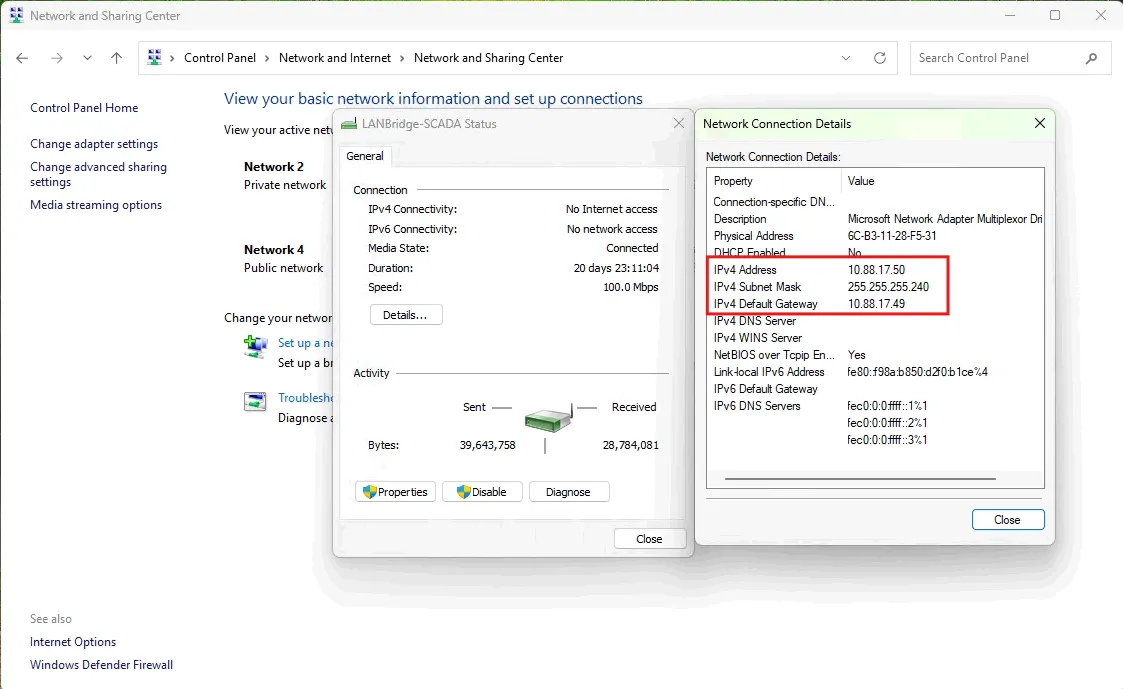
Task: Close Network Connection Details with X
Action: pyautogui.click(x=1040, y=123)
